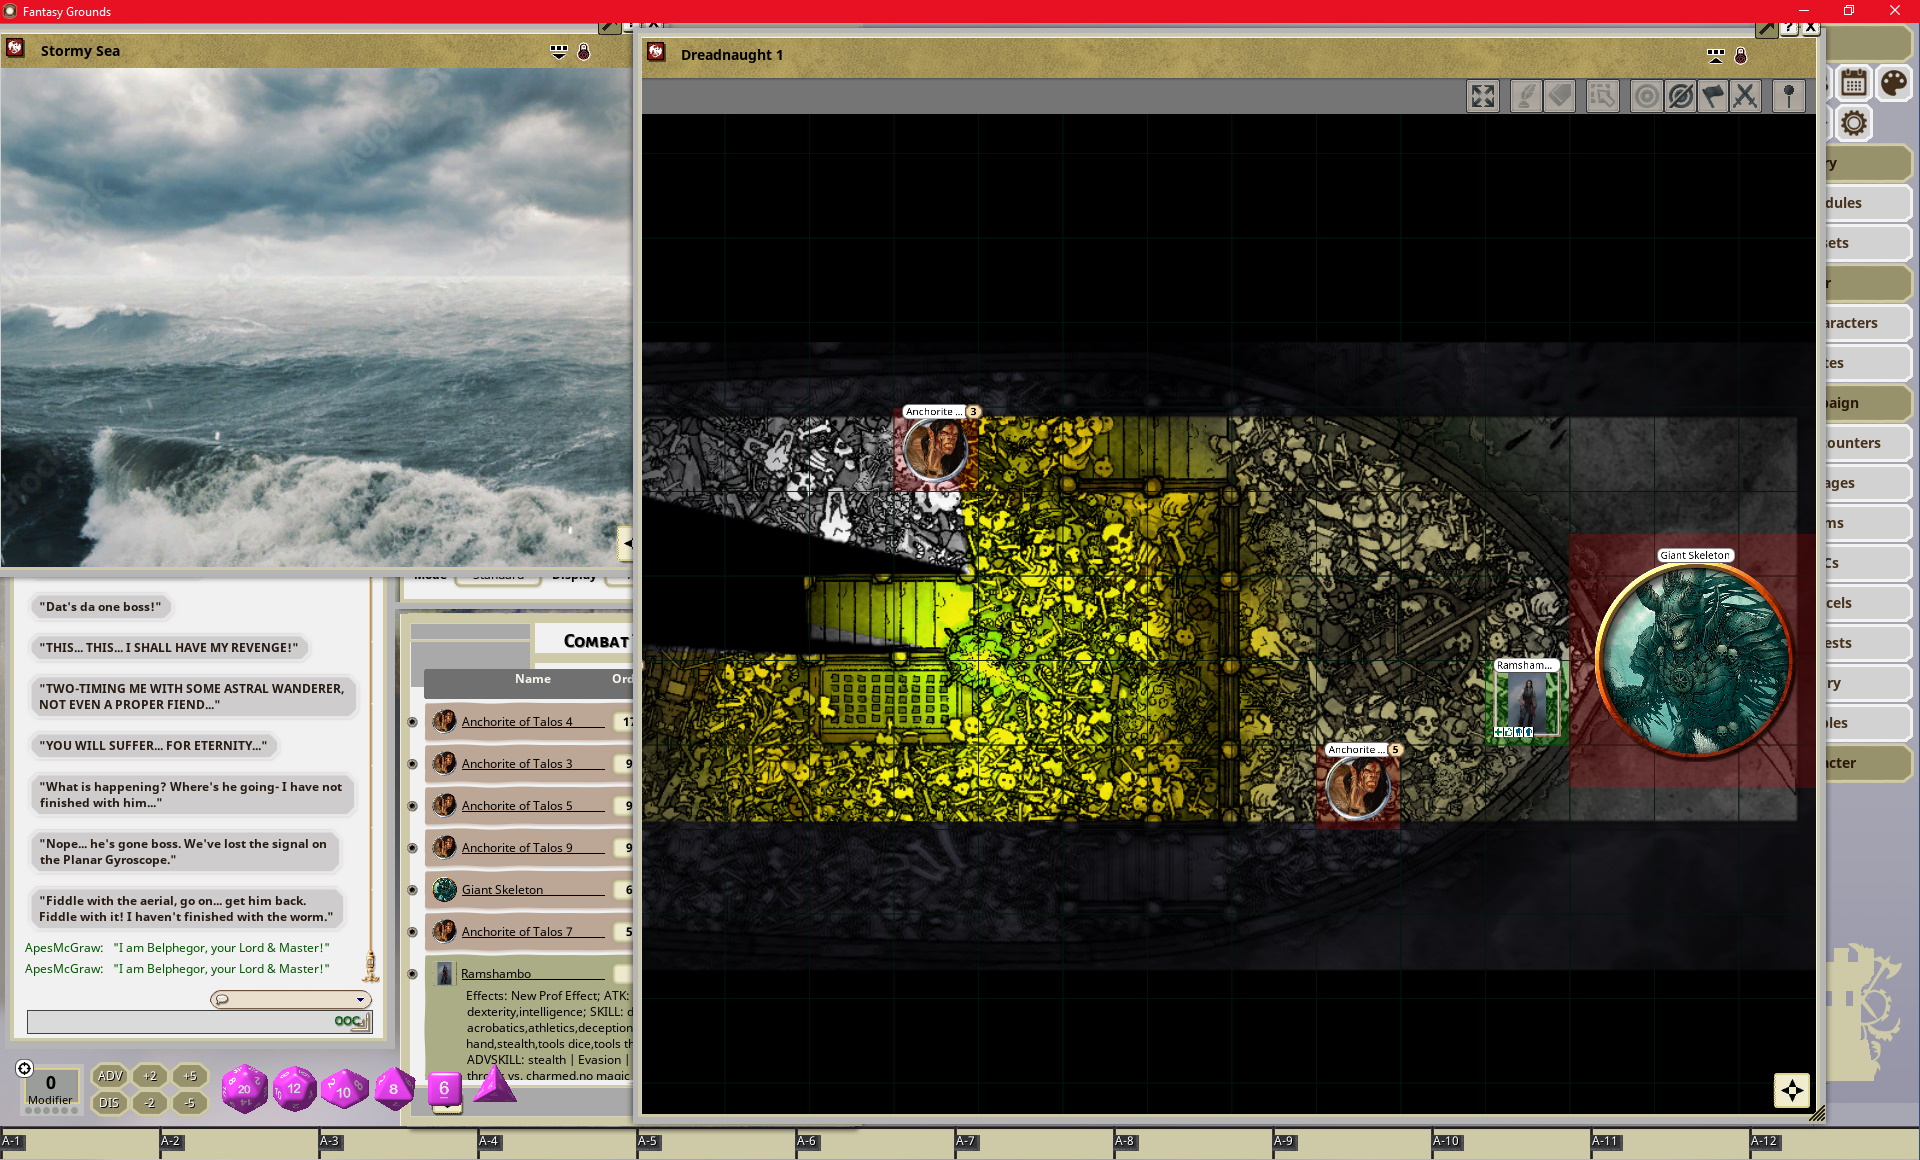
Task: Select the Giant Skeleton token on map
Action: tap(1693, 660)
